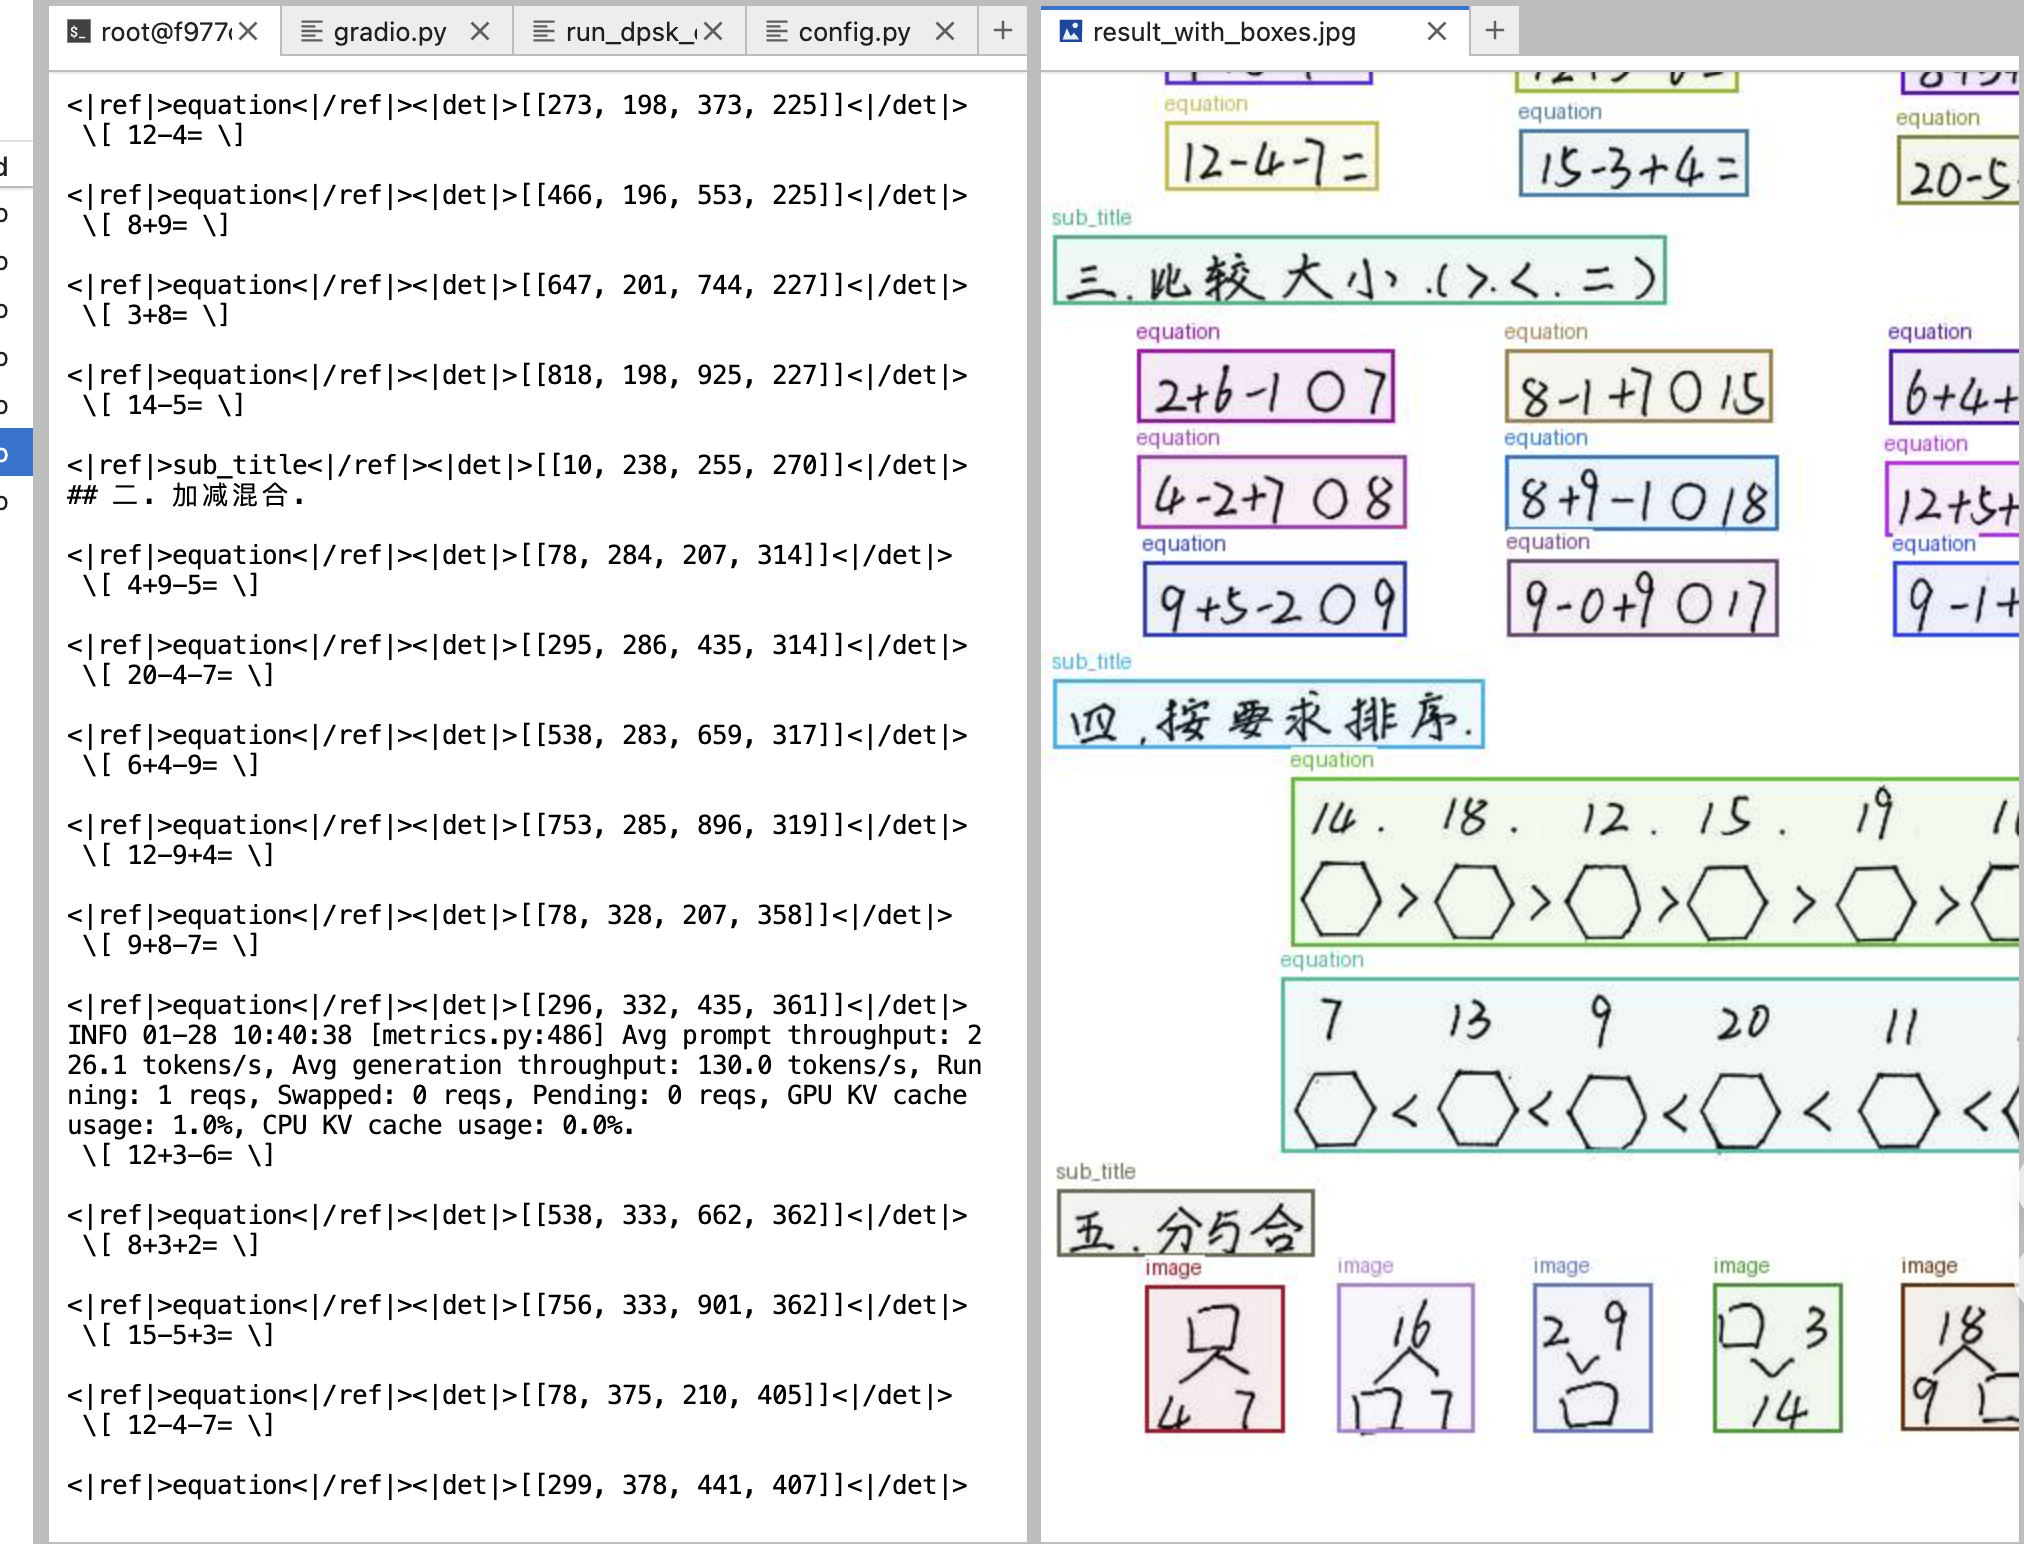Click the highlighted blue item in left sidebar
Viewport: 2024px width, 1544px height.
pyautogui.click(x=16, y=452)
